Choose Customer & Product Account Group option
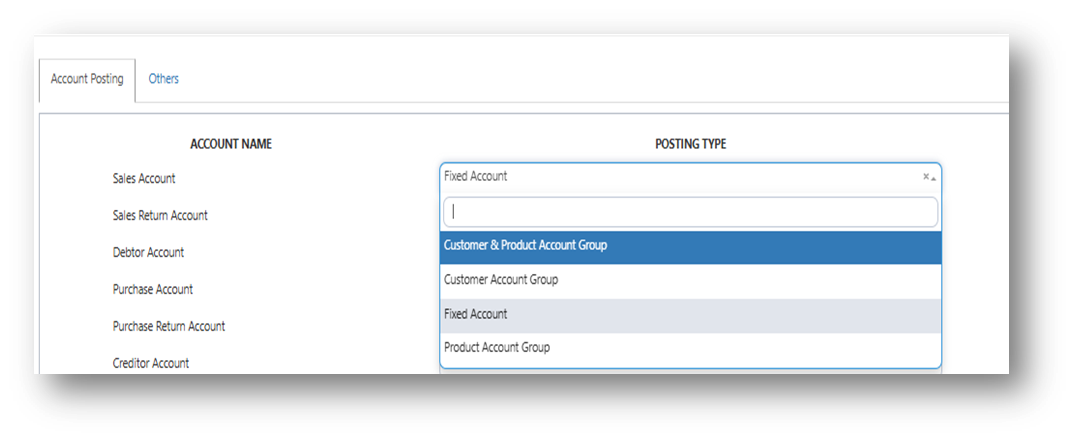The width and height of the screenshot is (1075, 440). coord(690,247)
